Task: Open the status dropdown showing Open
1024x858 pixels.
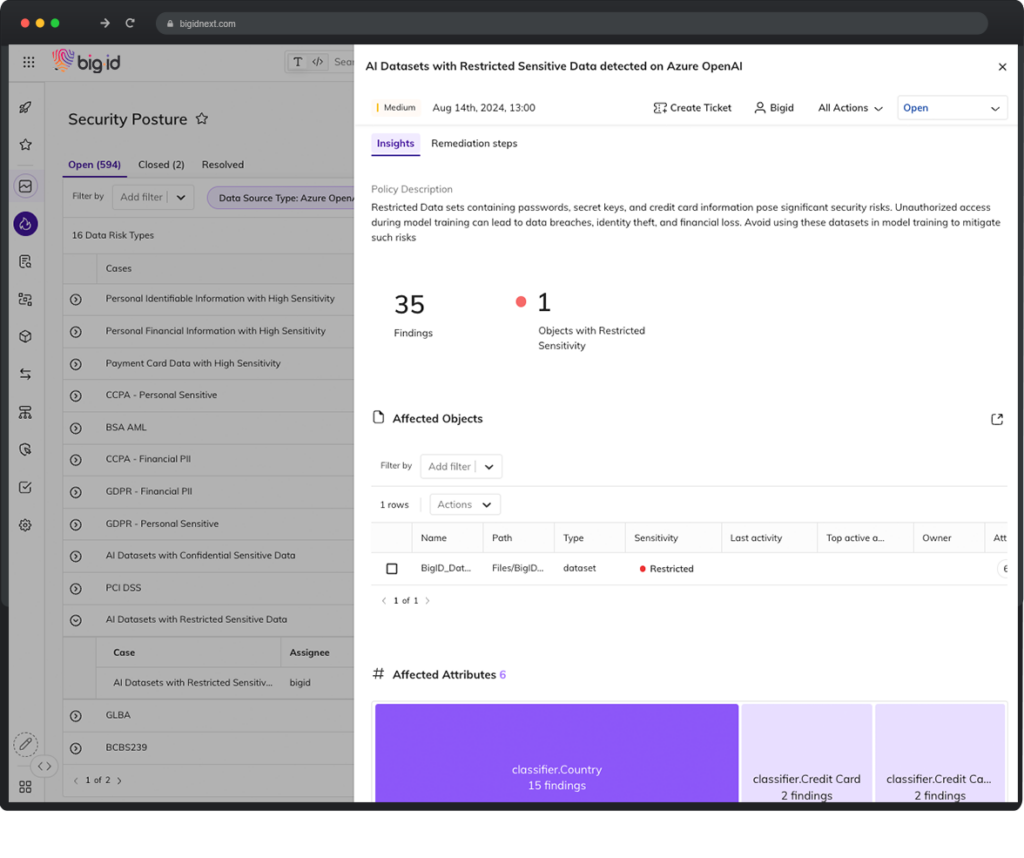Action: tap(952, 108)
